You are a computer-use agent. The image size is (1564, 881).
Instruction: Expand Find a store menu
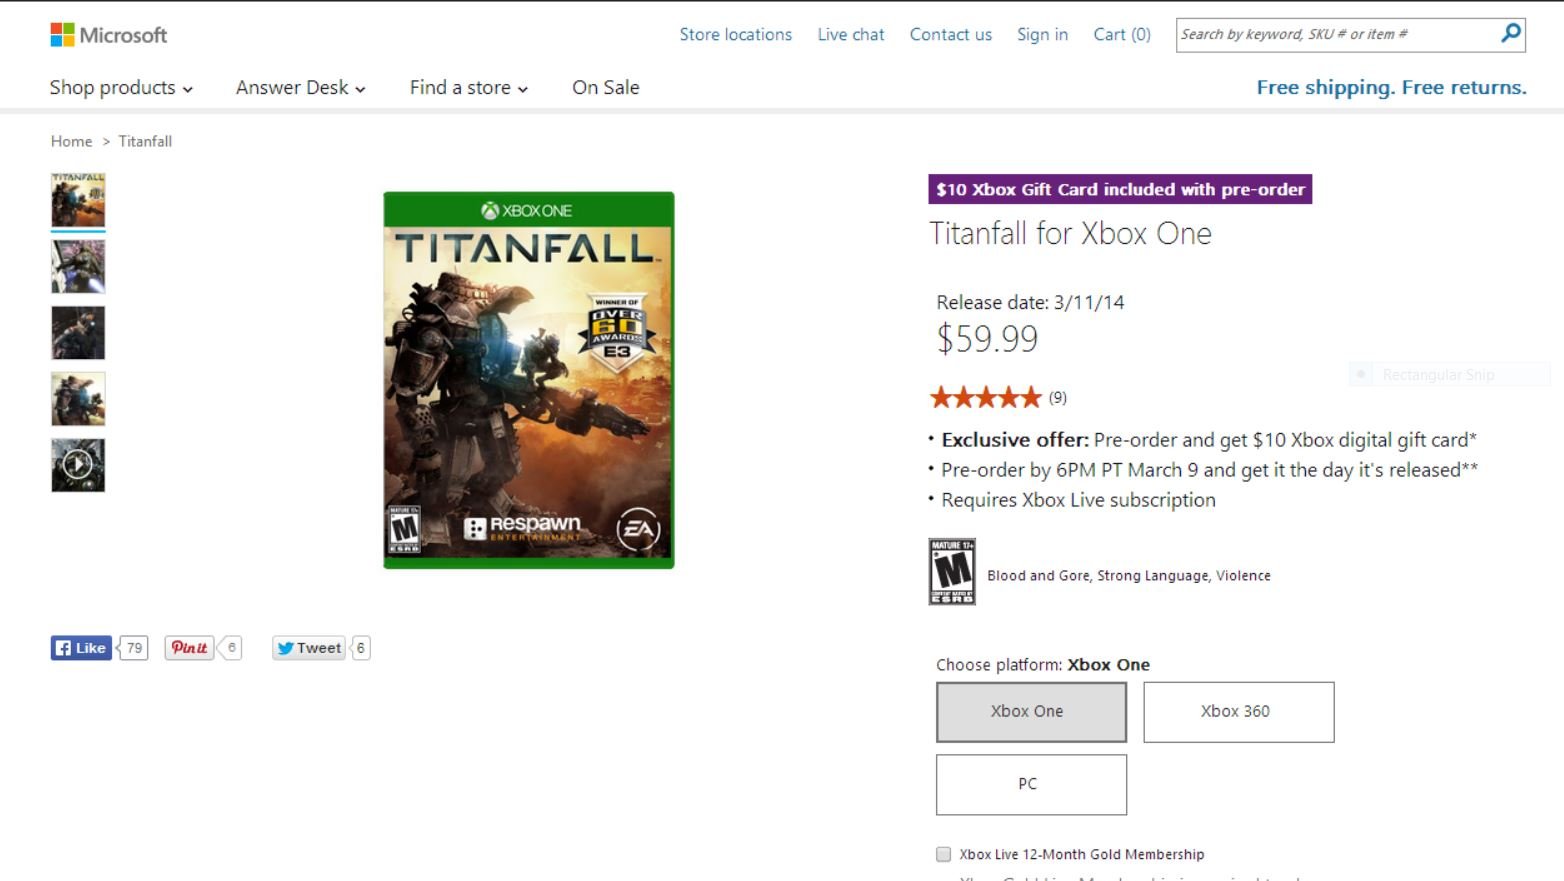pyautogui.click(x=469, y=88)
